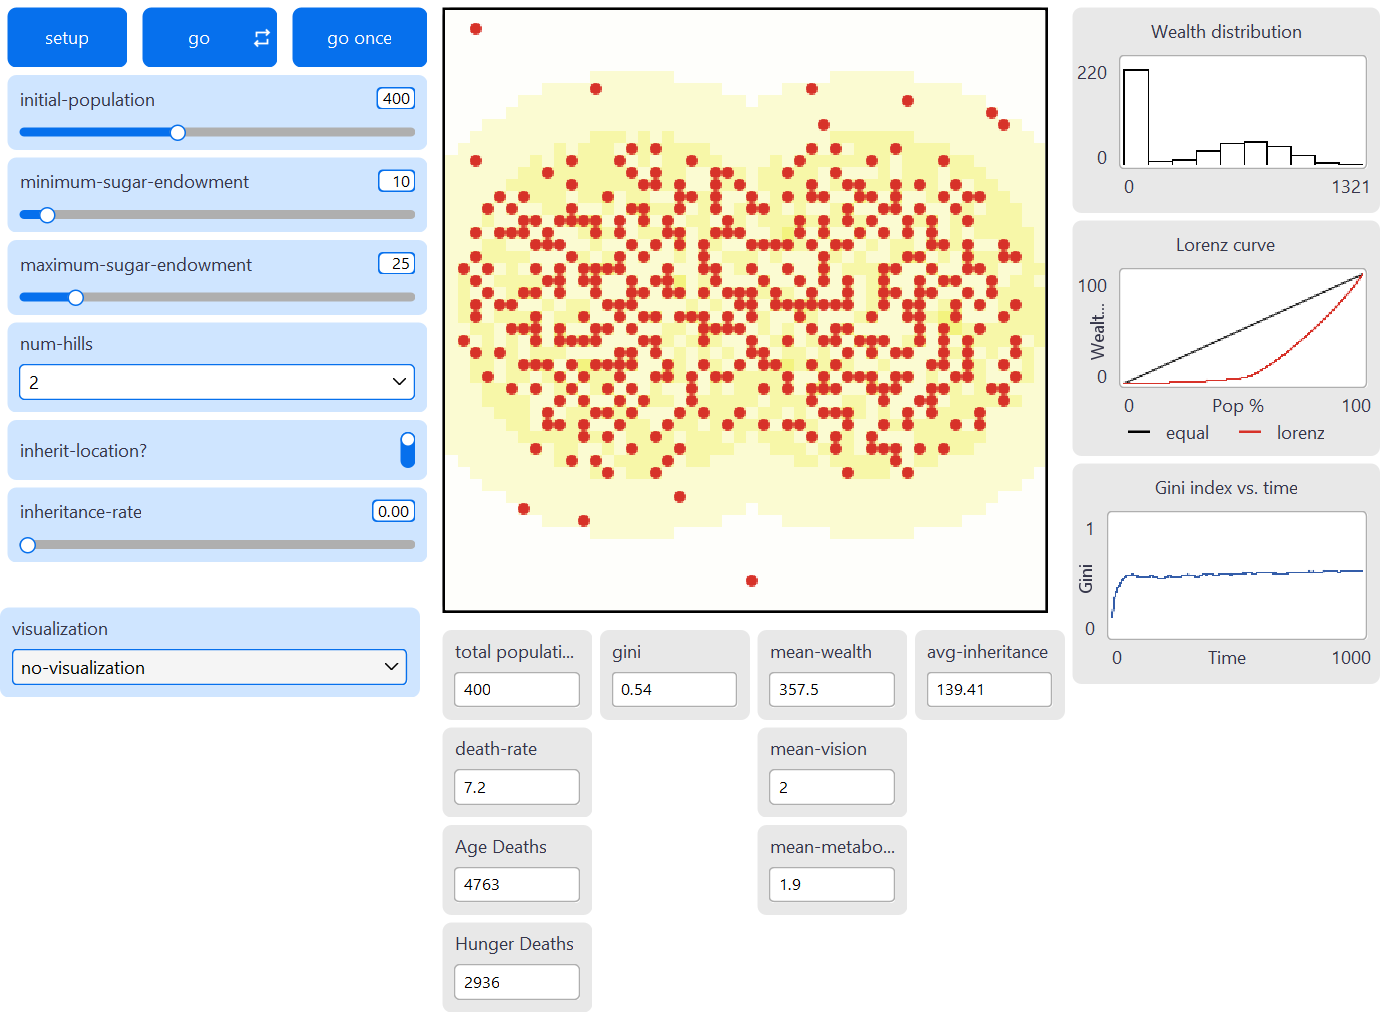Select the death-rate value 7.2
1399x1027 pixels.
pyautogui.click(x=517, y=787)
